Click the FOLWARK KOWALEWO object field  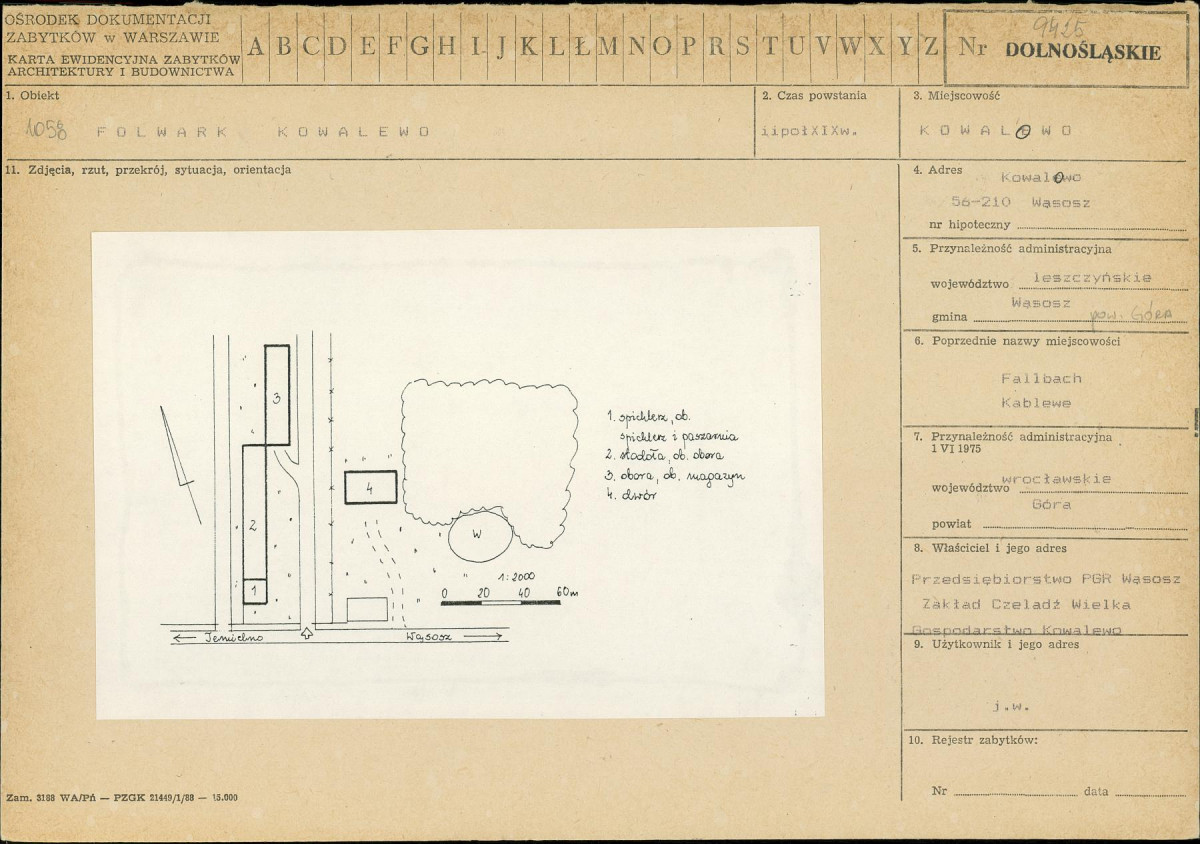(x=263, y=131)
